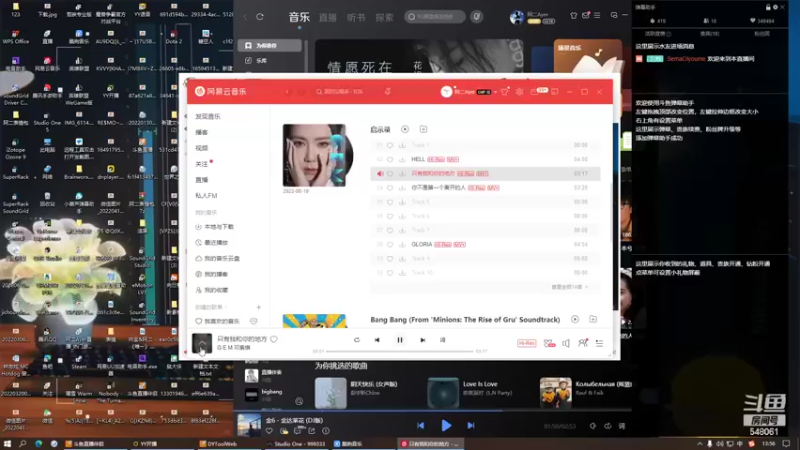Open skin theme shirt icon in NetEase header
Viewport: 800px width, 450px height.
point(505,92)
